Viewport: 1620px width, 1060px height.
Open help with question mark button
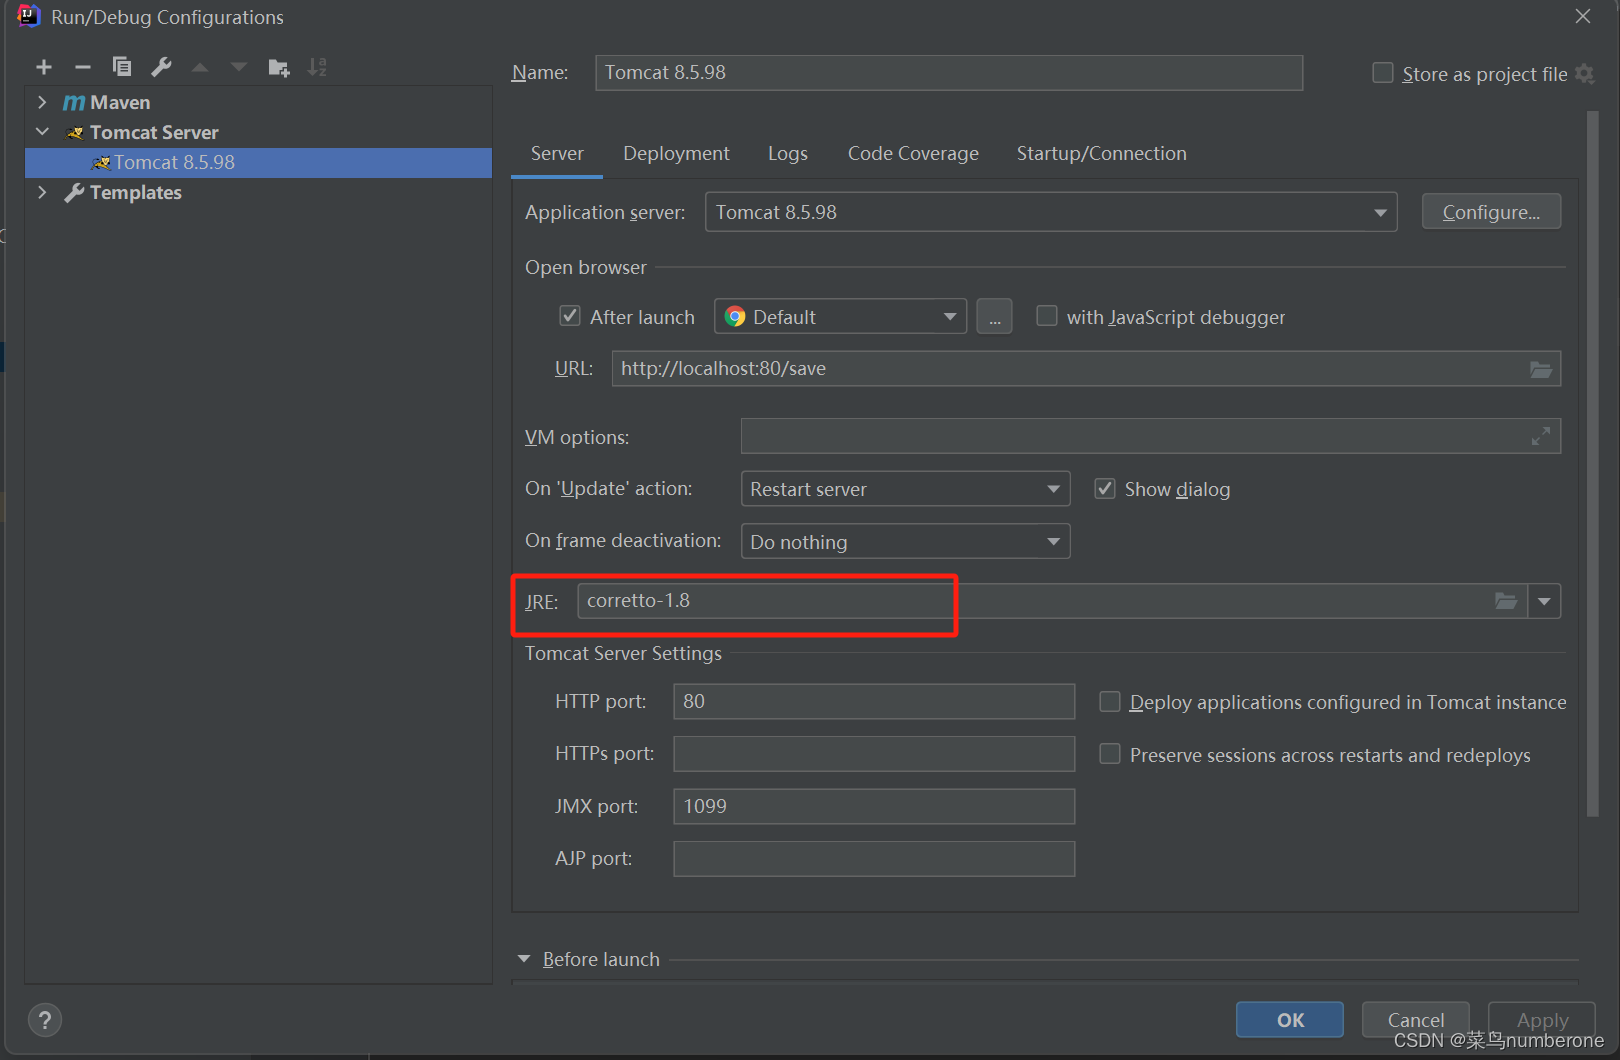click(x=45, y=1020)
